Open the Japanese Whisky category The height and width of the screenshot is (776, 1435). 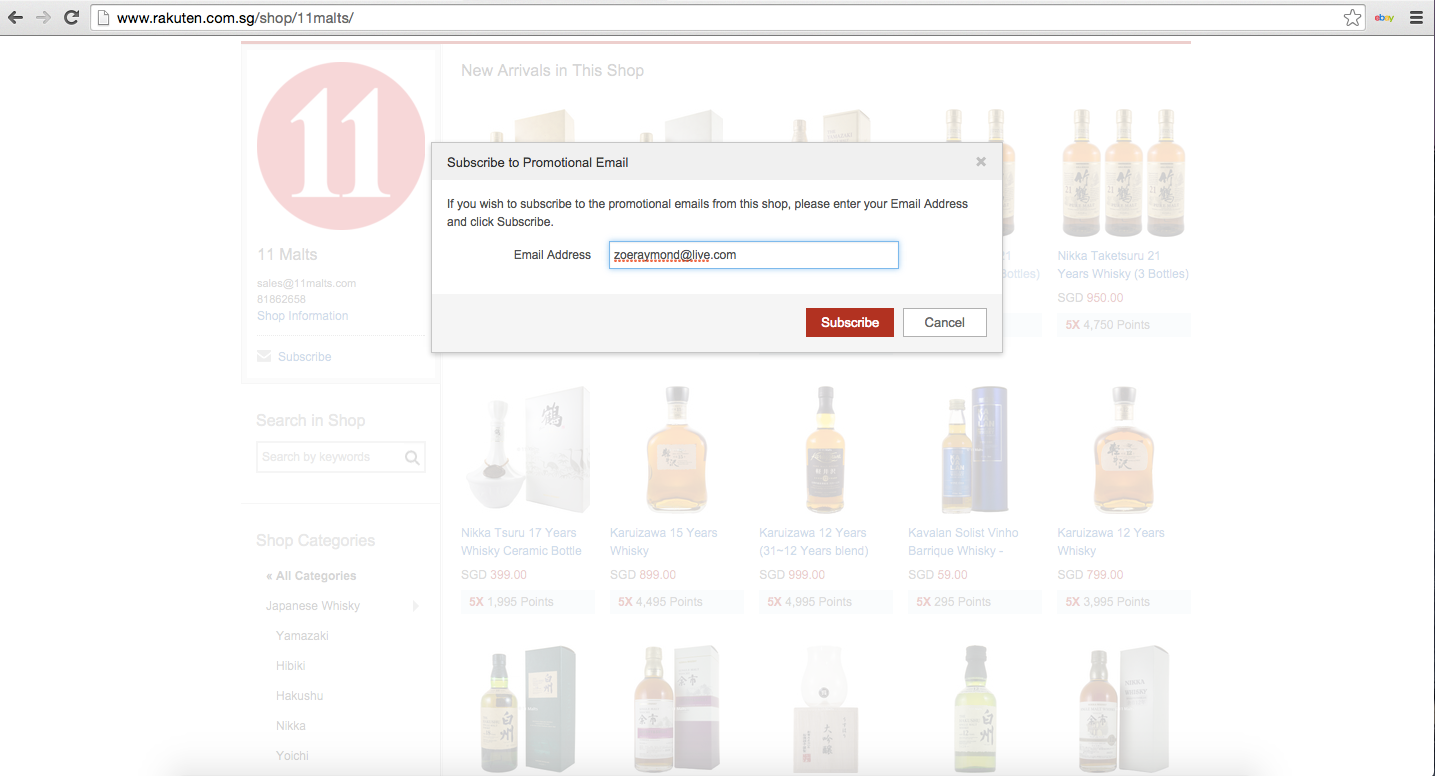313,606
